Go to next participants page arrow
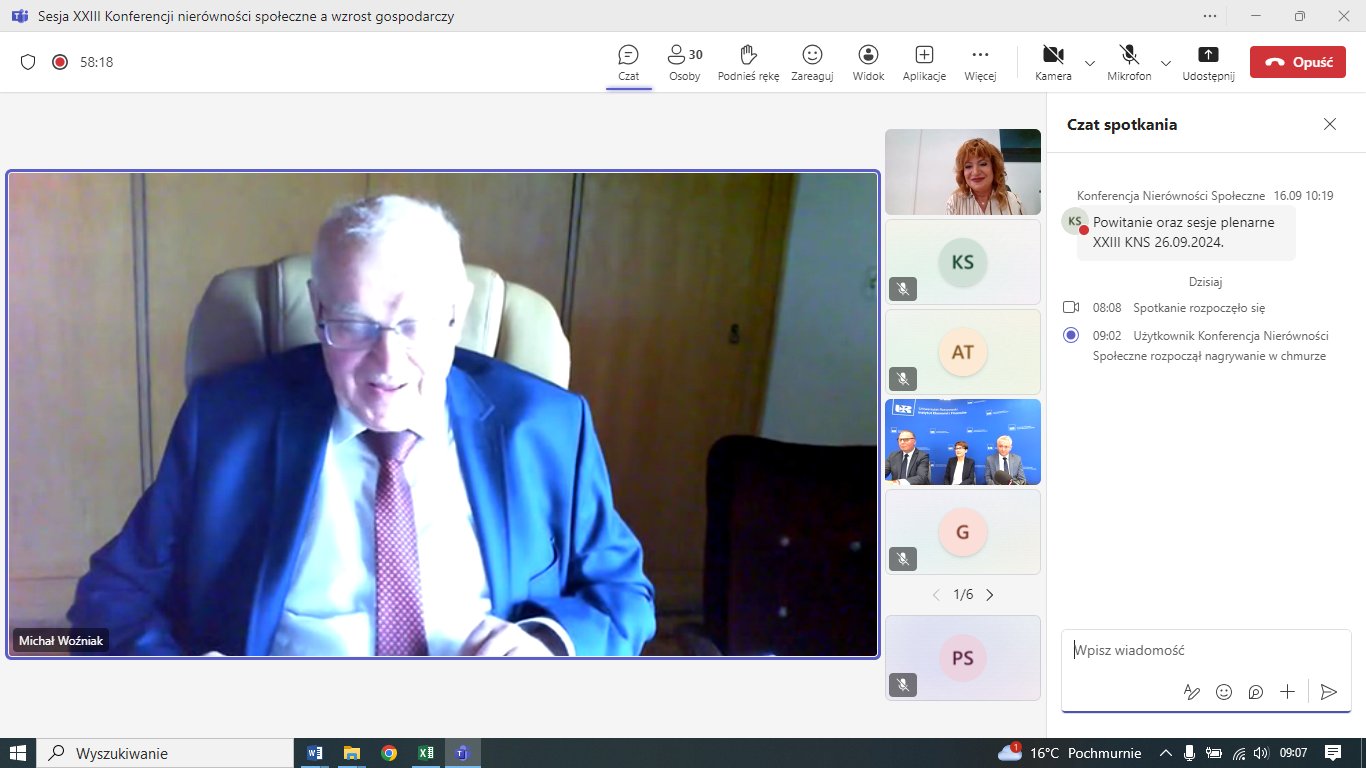Viewport: 1366px width, 768px height. 990,595
